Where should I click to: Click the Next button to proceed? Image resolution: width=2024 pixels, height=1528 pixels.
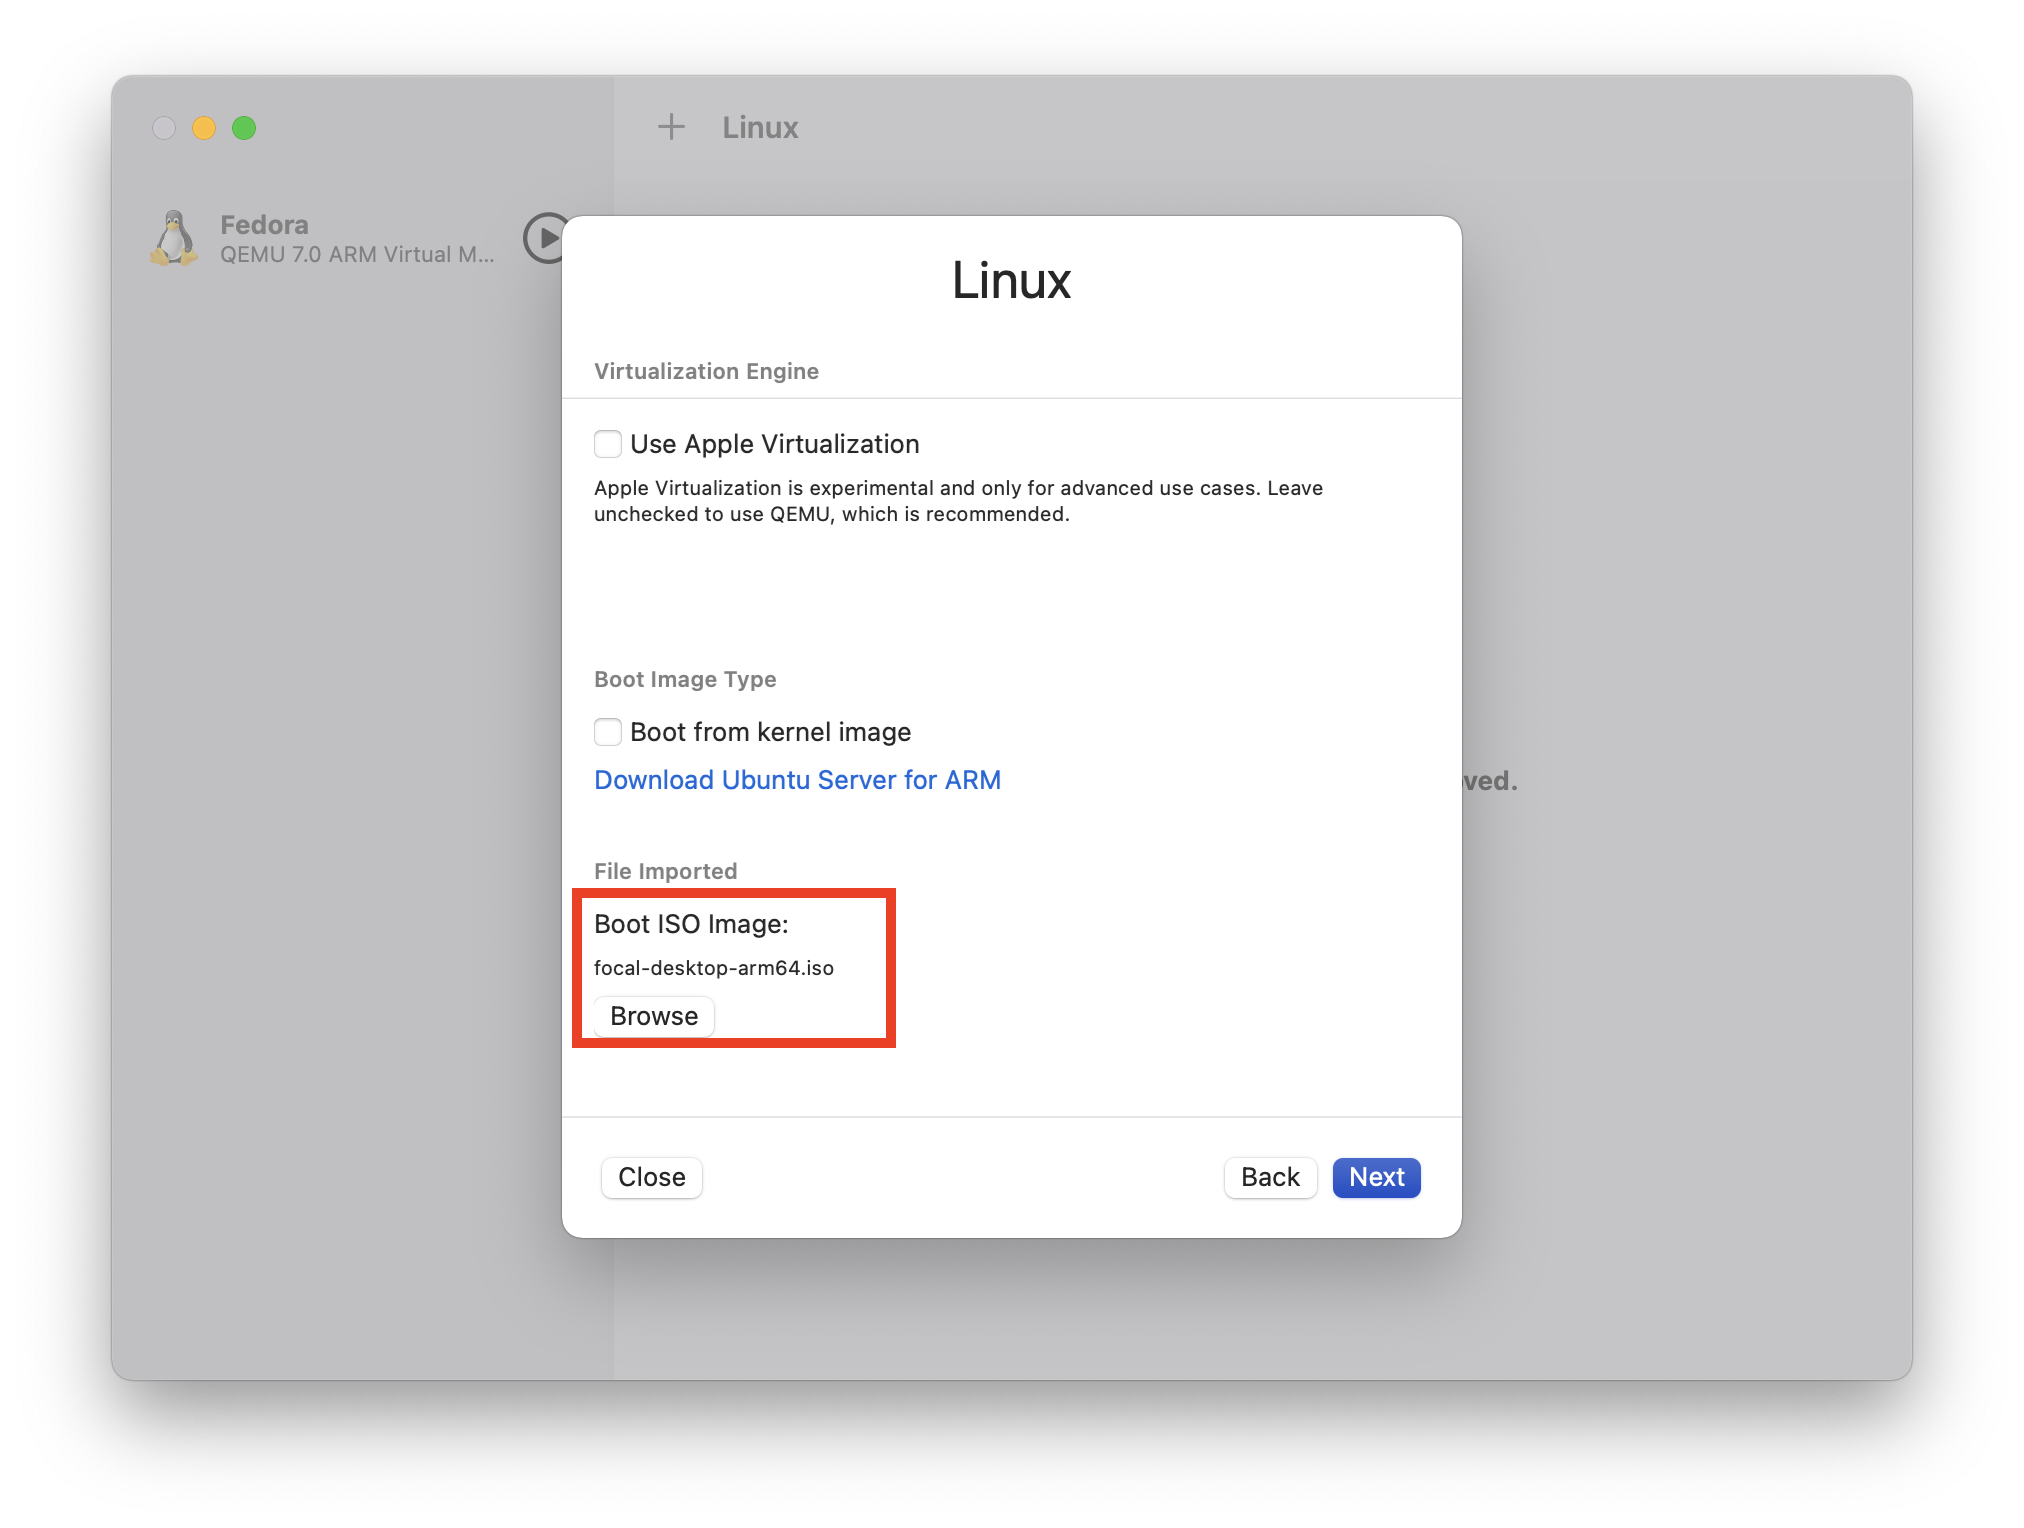point(1376,1178)
